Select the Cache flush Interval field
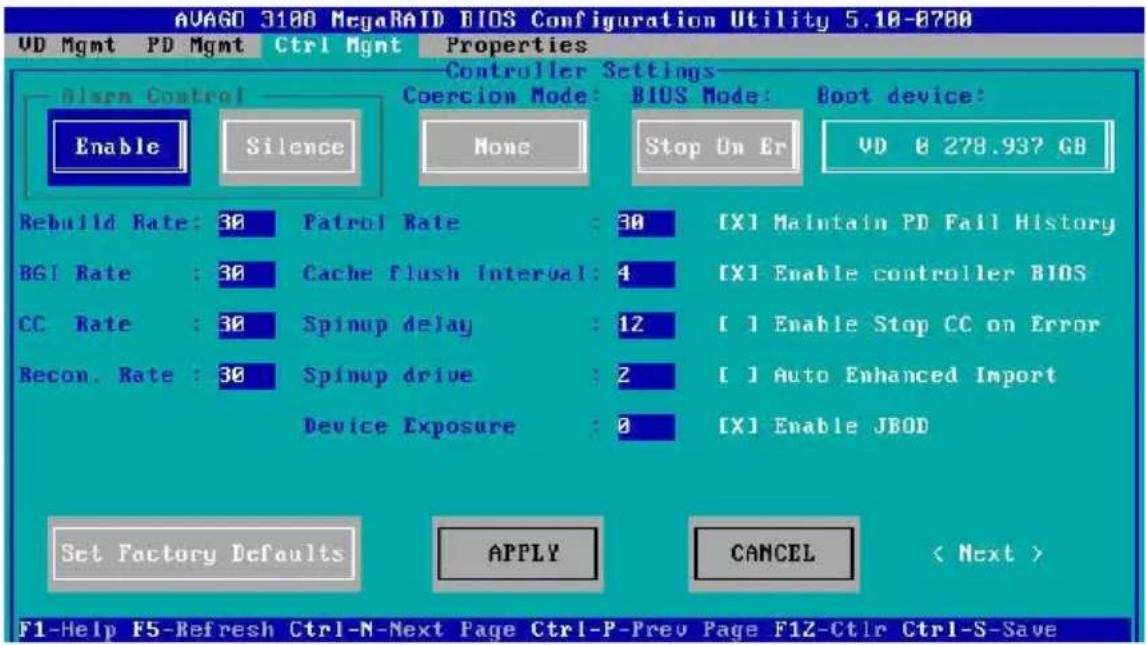 (x=645, y=274)
